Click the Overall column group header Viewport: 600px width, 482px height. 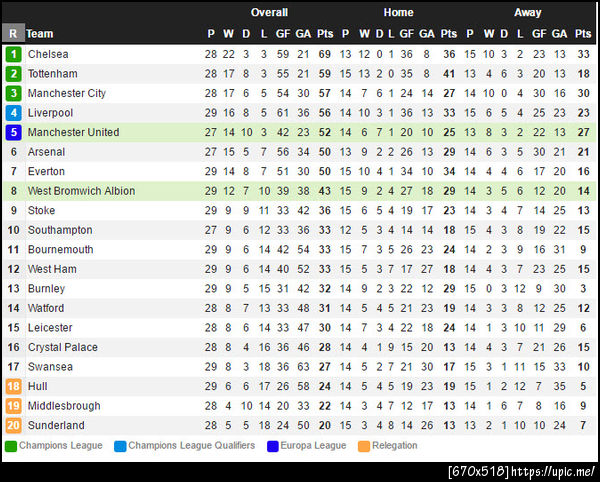click(269, 13)
